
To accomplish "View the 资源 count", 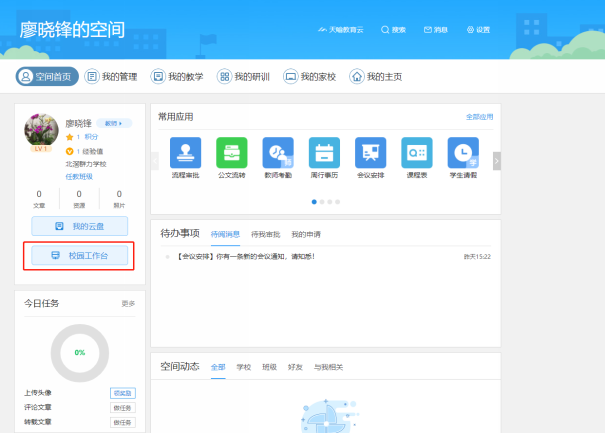I will click(79, 199).
